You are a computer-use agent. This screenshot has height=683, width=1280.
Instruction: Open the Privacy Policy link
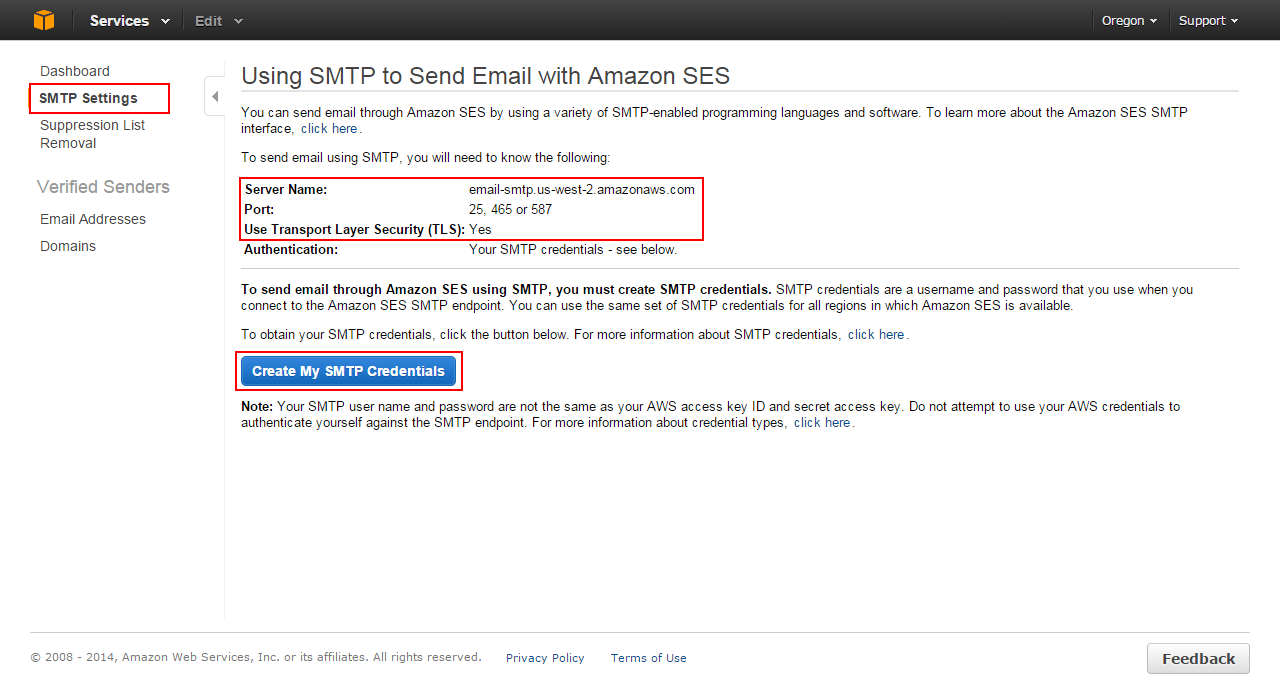point(545,658)
